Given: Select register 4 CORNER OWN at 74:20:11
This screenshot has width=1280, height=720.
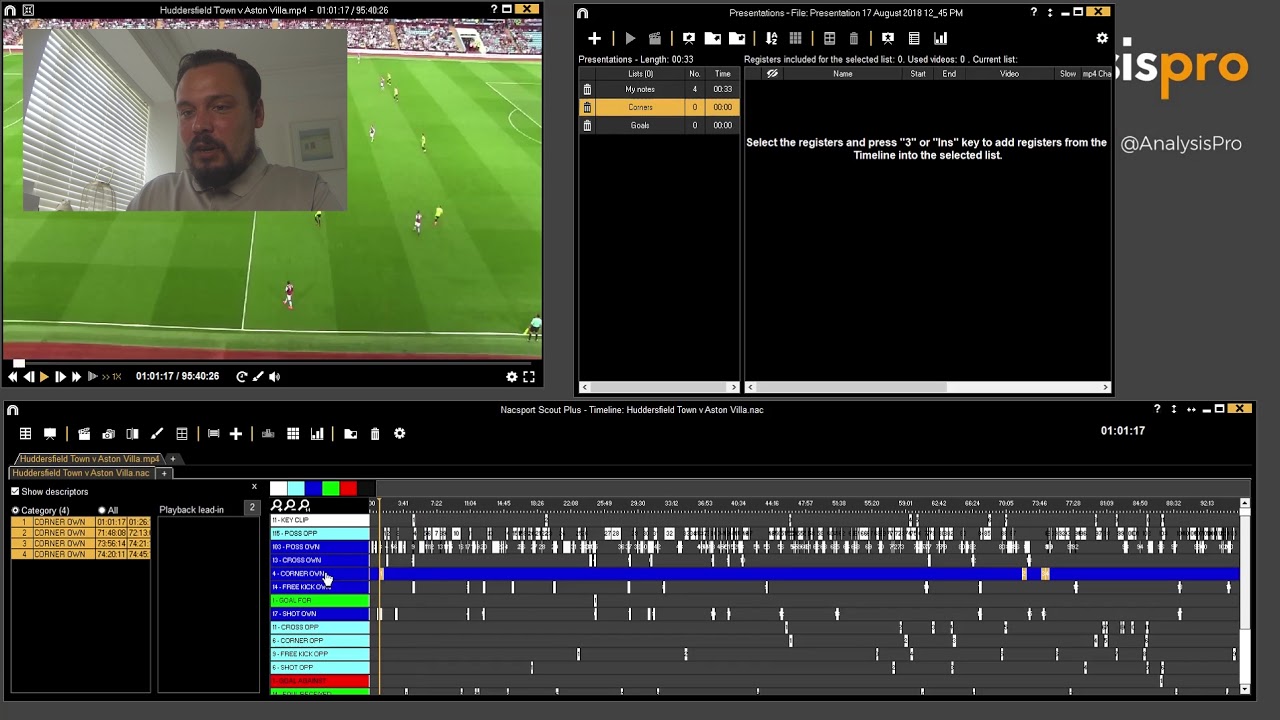Looking at the screenshot, I should pos(81,554).
